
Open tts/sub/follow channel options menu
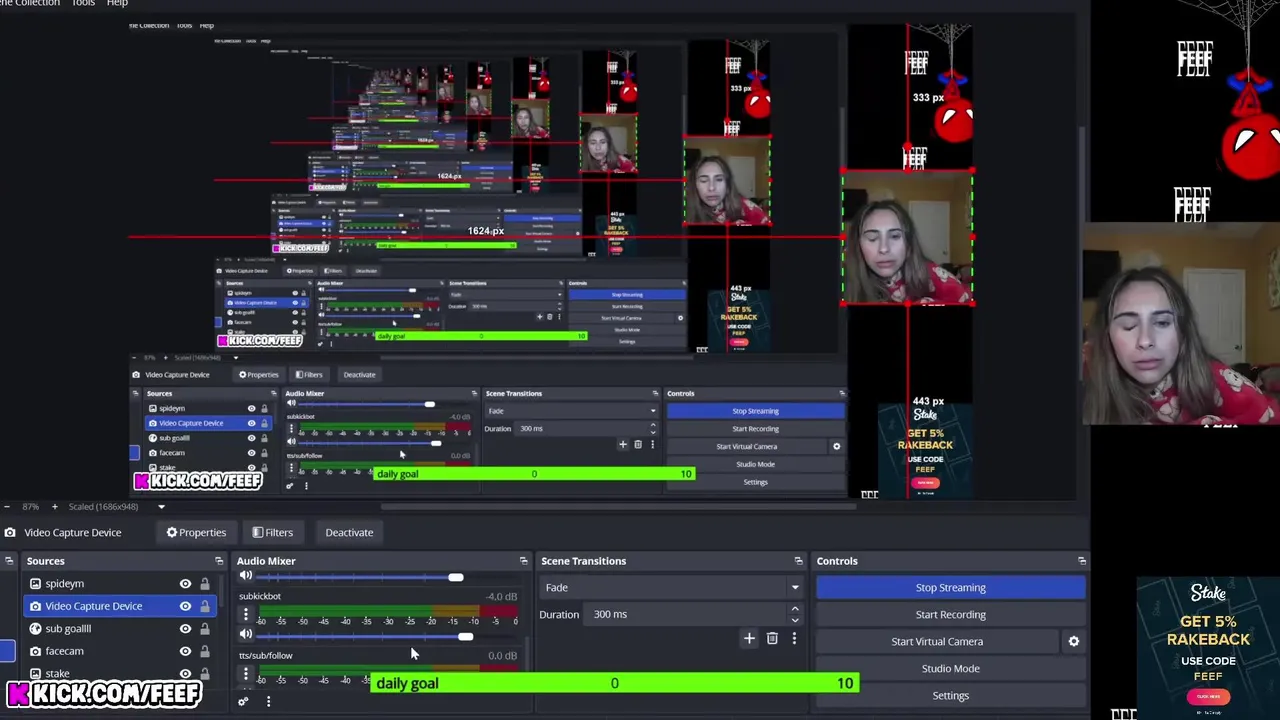[246, 674]
